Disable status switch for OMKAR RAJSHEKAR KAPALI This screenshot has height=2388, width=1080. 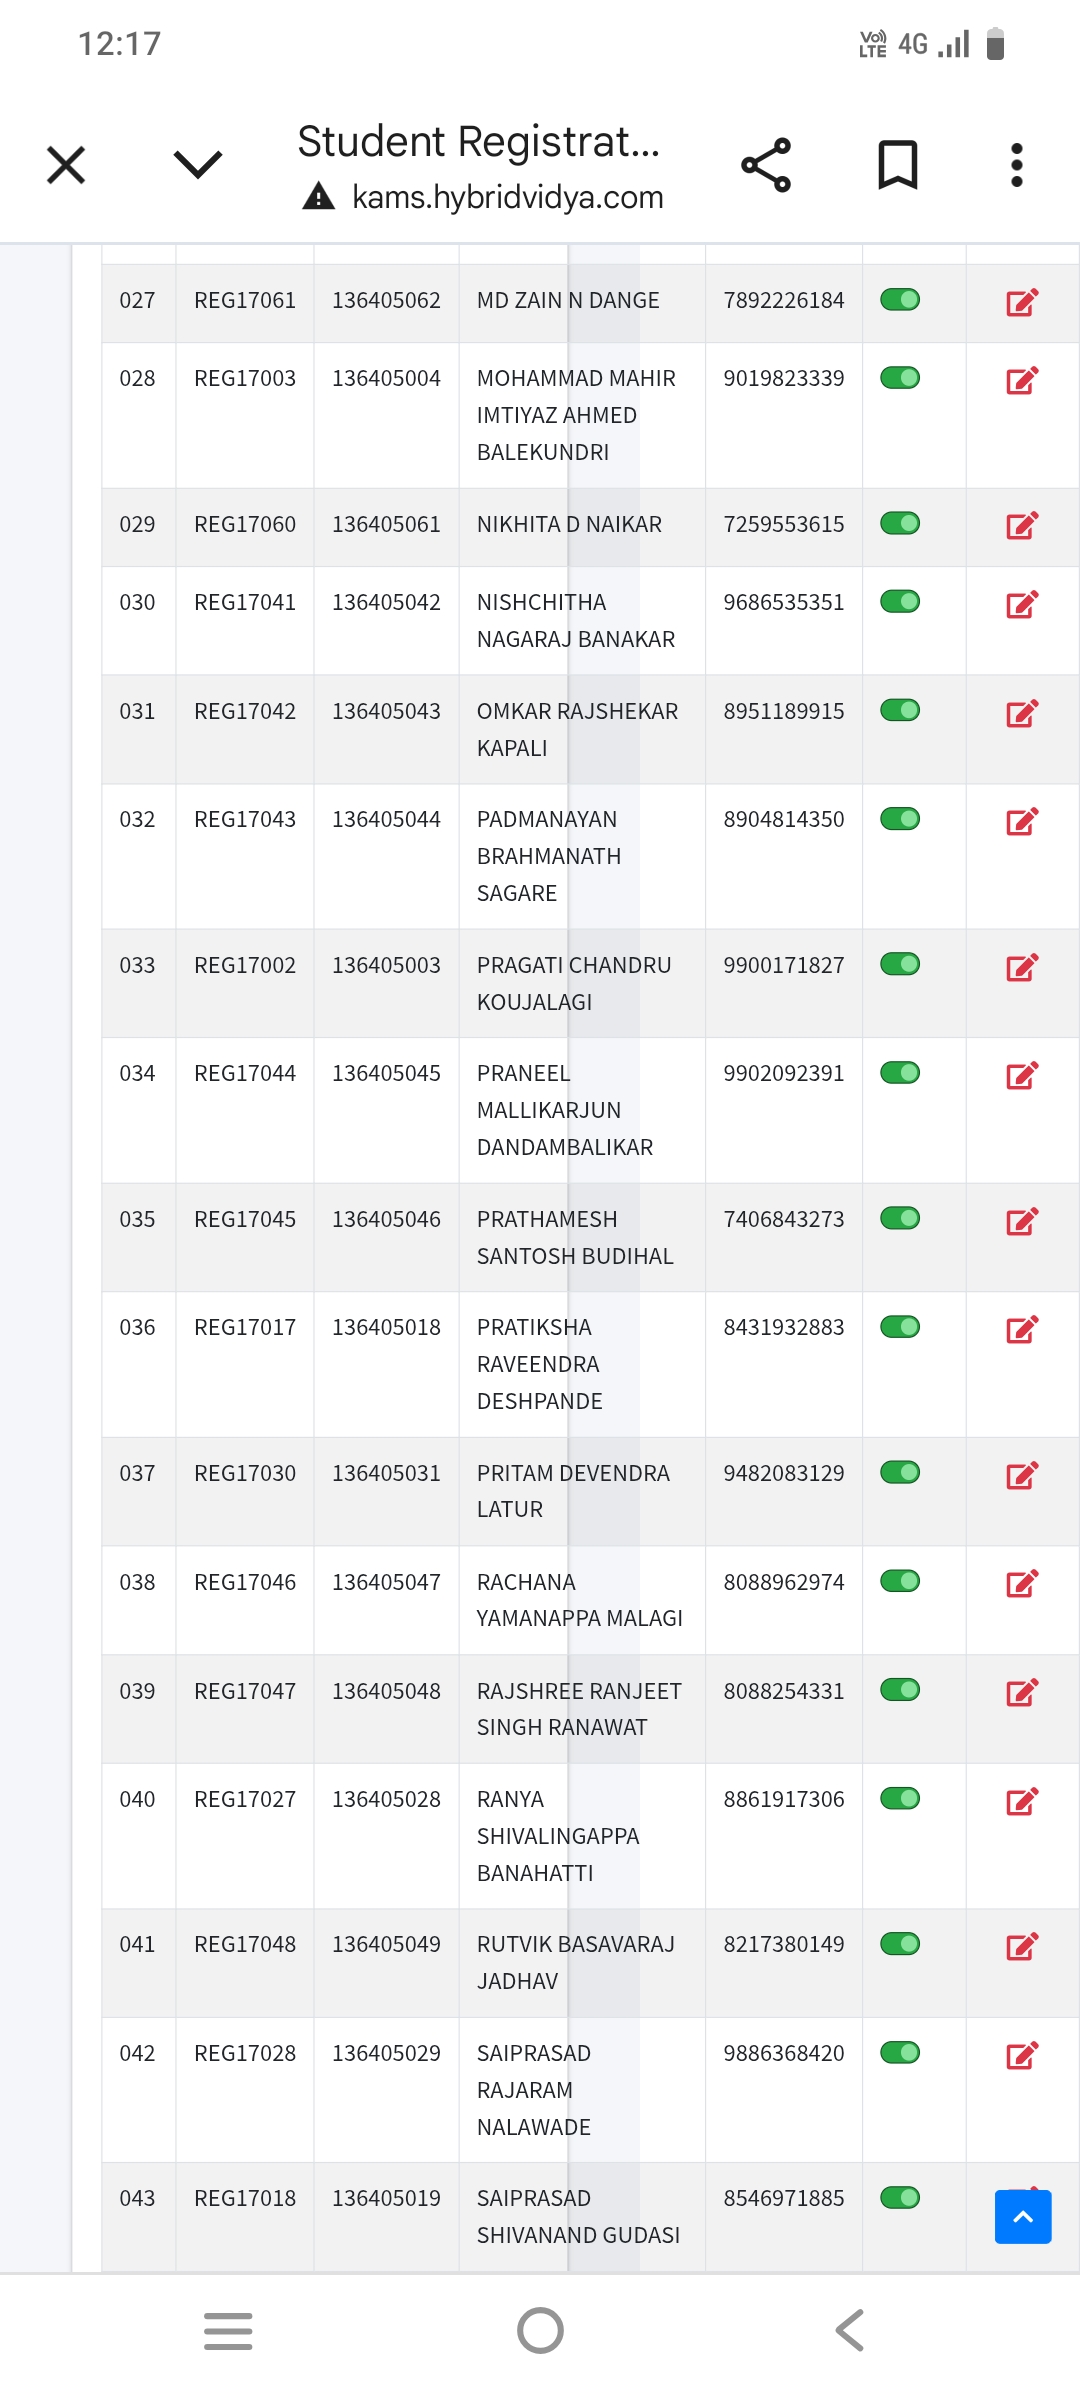click(900, 711)
